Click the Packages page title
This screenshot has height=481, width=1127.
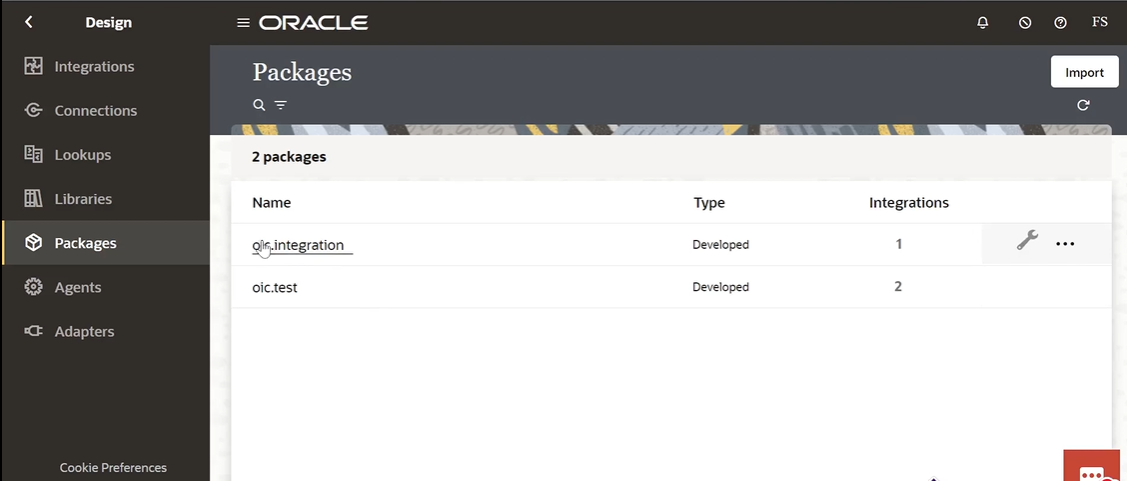[x=302, y=72]
